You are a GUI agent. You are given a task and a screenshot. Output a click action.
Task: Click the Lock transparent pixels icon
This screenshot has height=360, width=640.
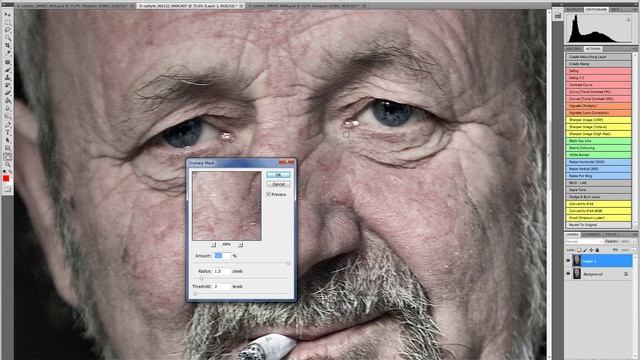579,250
